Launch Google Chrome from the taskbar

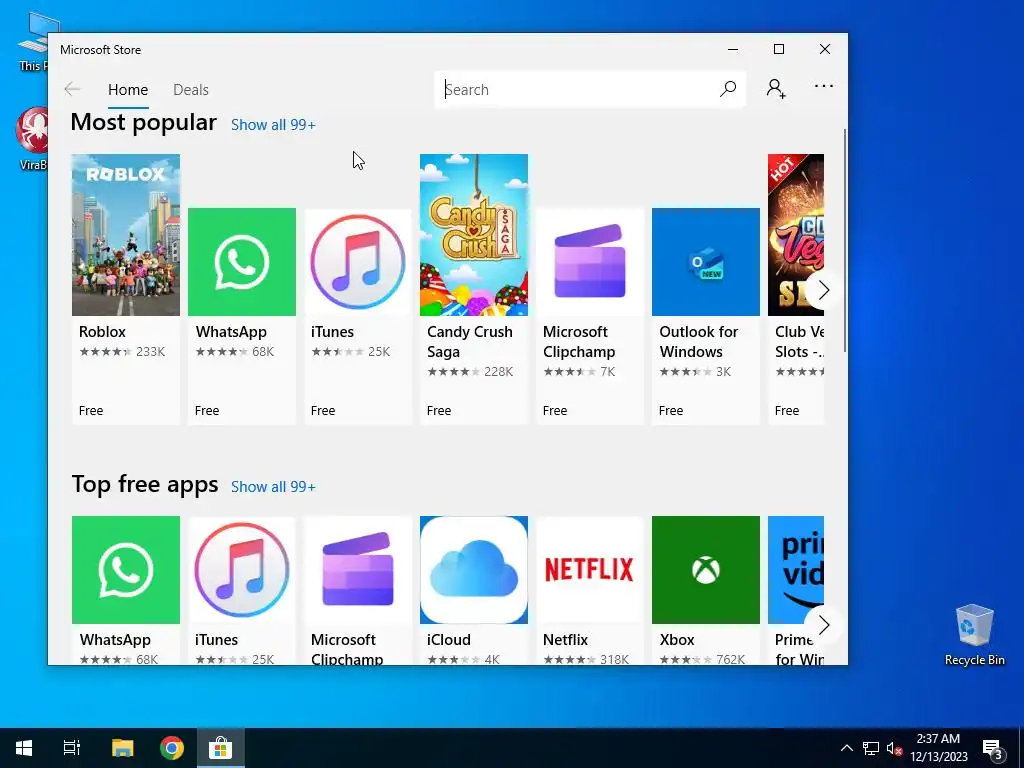click(x=172, y=748)
